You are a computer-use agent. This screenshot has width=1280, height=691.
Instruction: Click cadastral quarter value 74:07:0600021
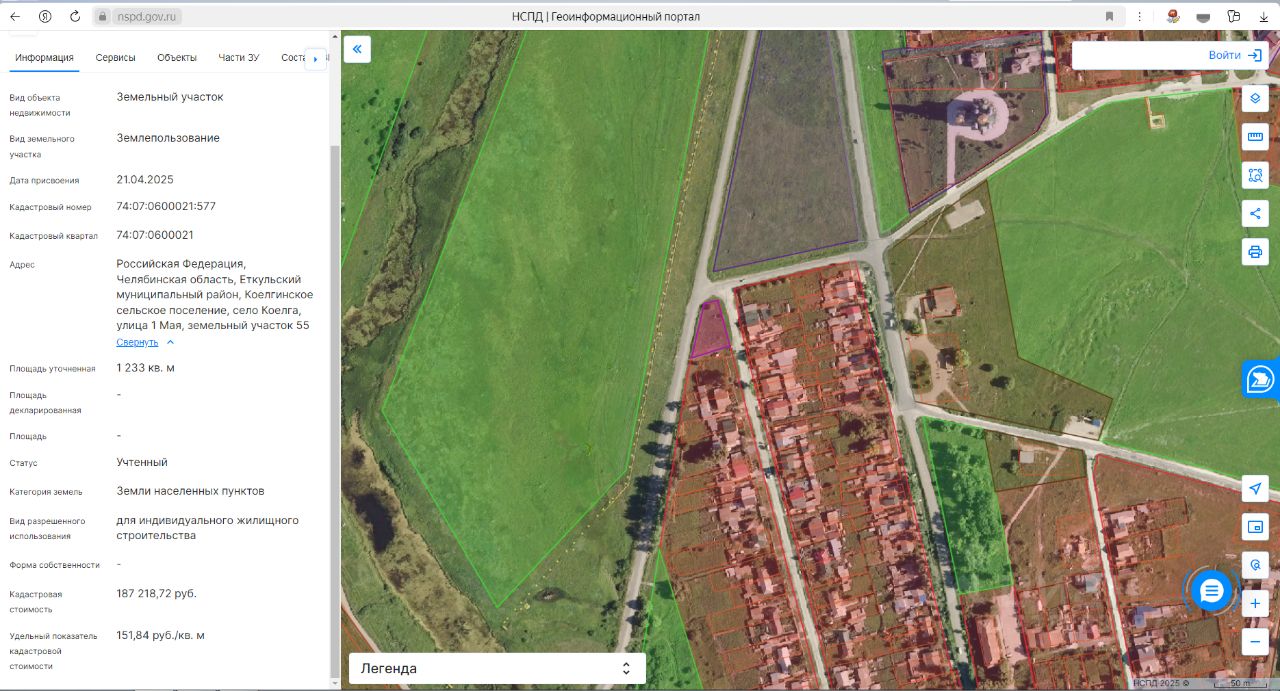155,236
